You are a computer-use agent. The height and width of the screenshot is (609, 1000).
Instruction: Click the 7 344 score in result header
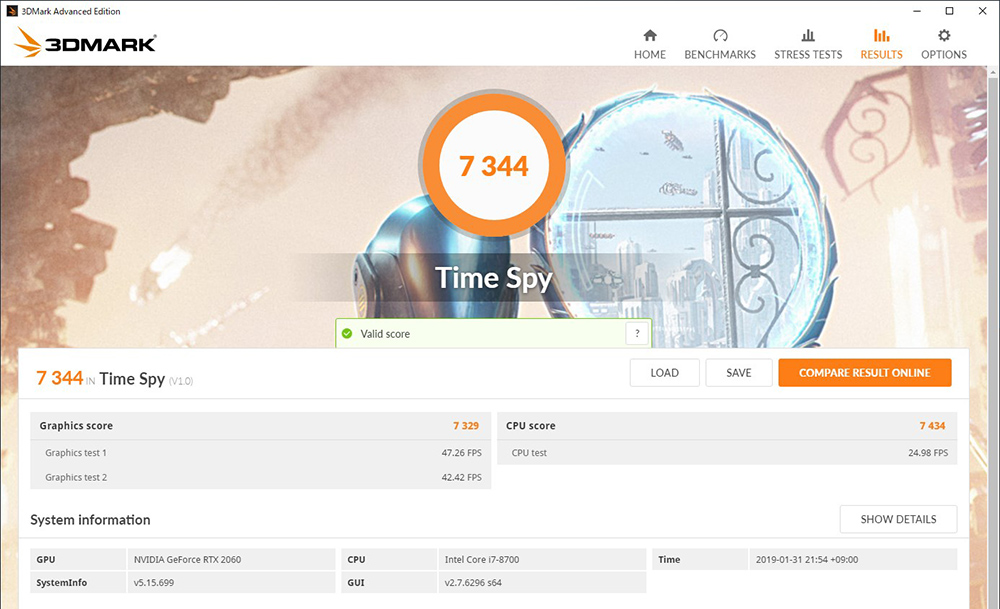pos(59,378)
